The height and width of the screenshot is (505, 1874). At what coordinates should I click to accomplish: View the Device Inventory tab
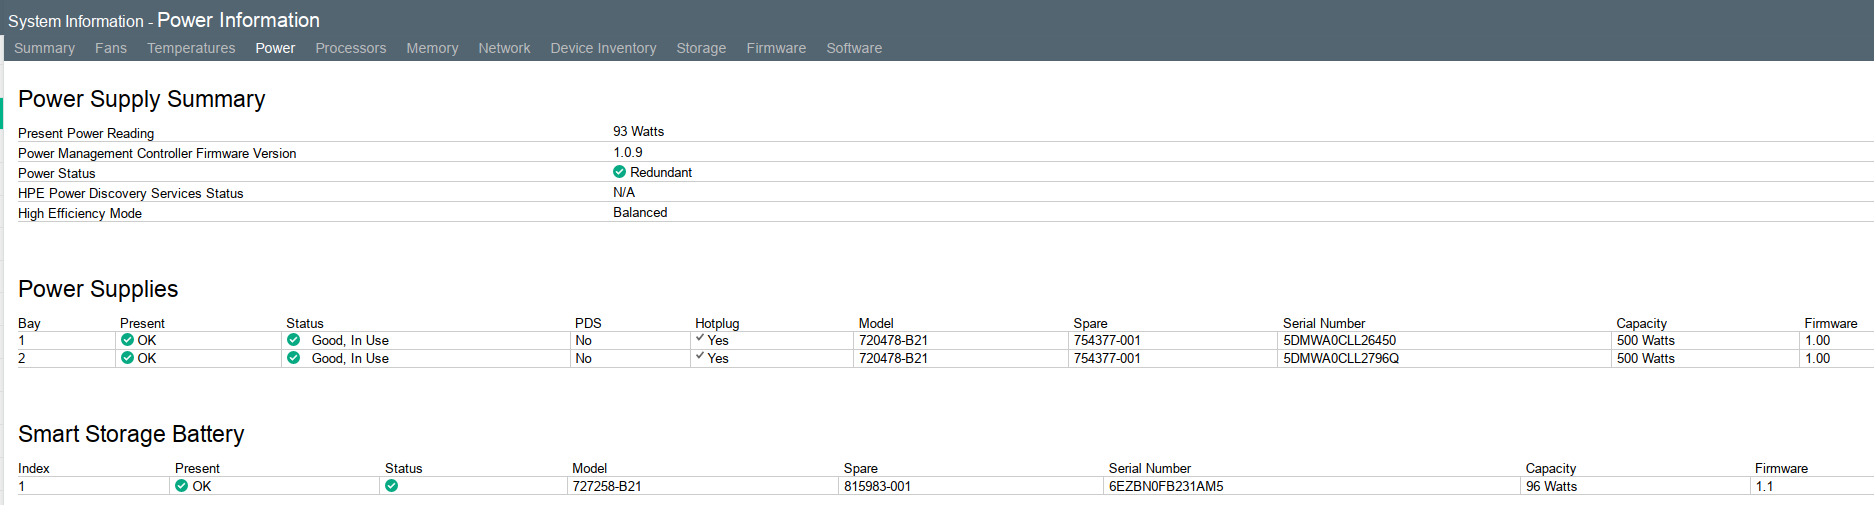click(x=603, y=48)
